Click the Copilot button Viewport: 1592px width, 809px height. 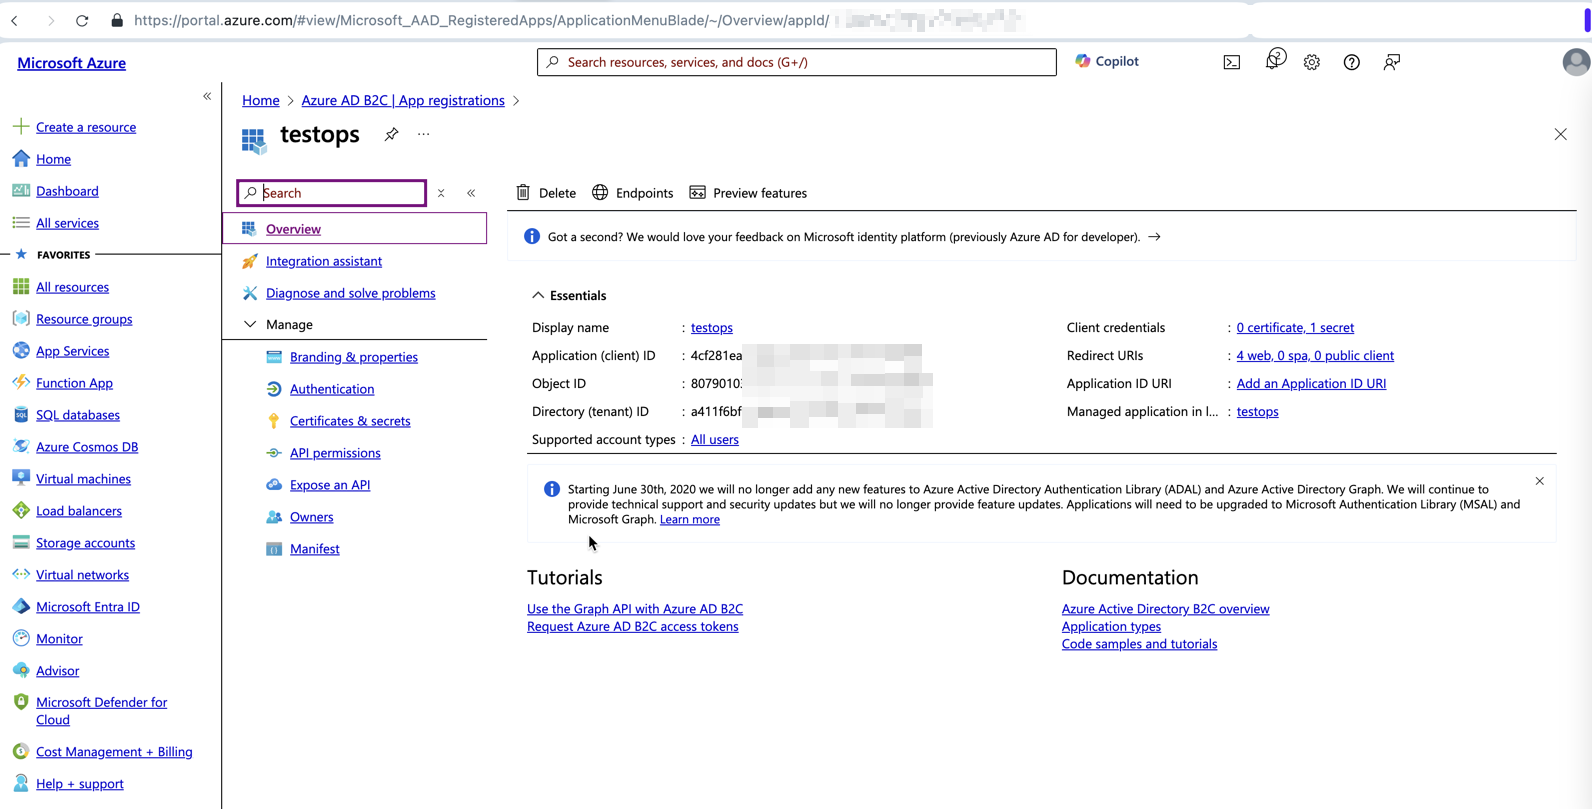[x=1106, y=61]
